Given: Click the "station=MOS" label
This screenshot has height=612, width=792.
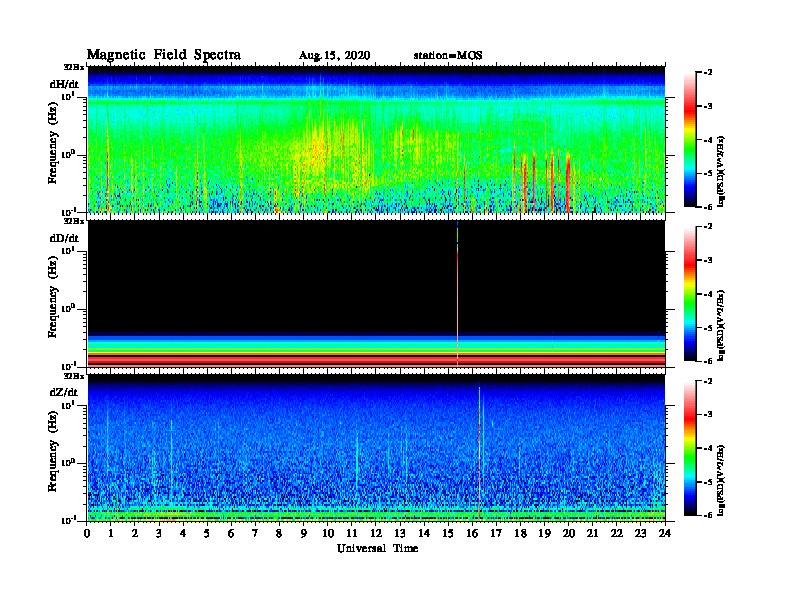Looking at the screenshot, I should point(448,56).
